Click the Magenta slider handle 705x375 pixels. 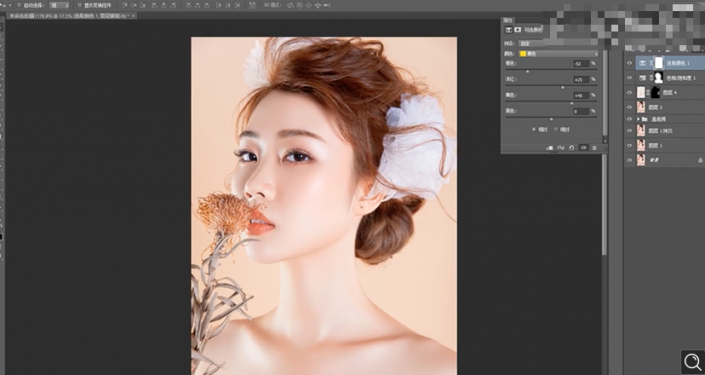(562, 87)
